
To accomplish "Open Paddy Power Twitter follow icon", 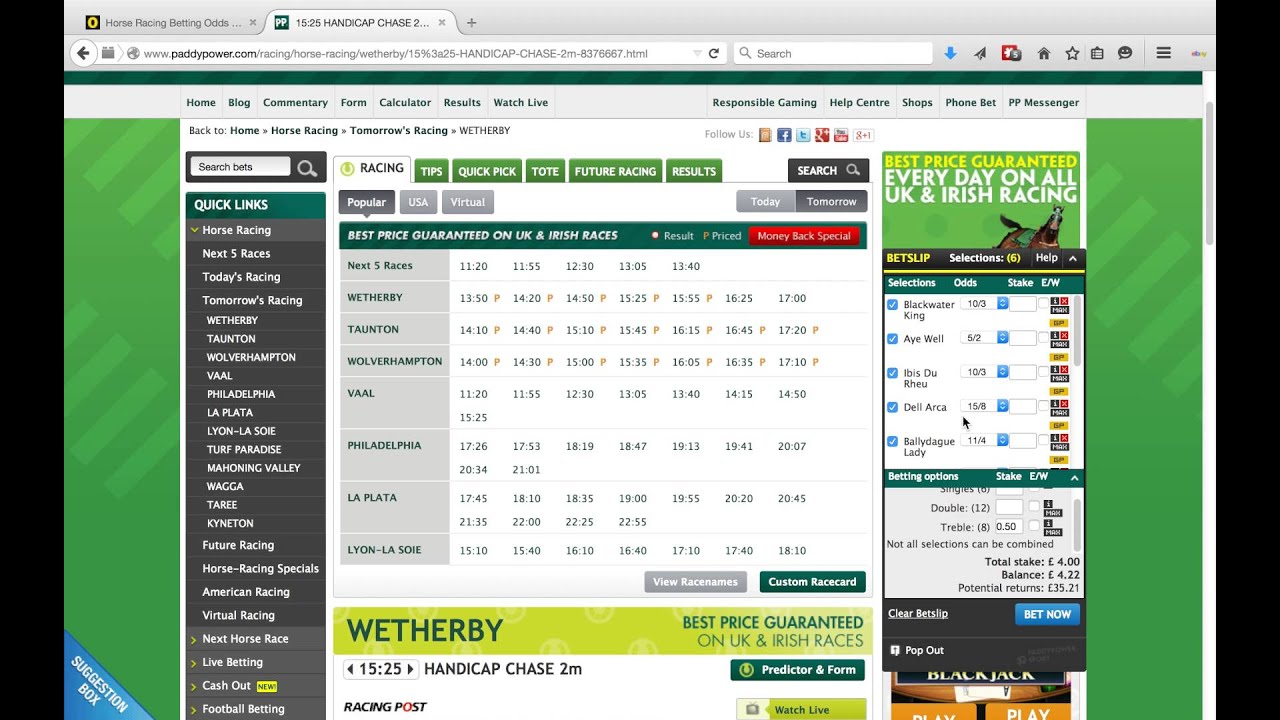I will 803,135.
